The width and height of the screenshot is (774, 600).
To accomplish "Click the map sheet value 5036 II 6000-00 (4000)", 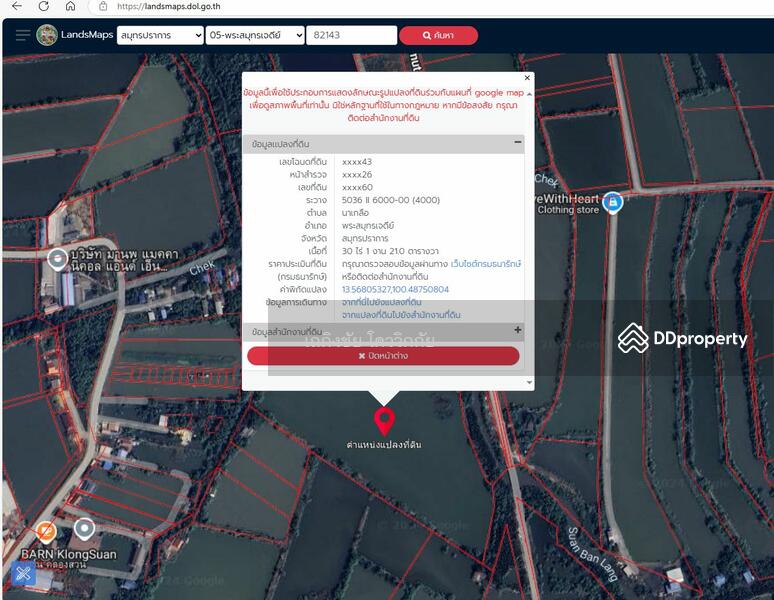I will [390, 200].
